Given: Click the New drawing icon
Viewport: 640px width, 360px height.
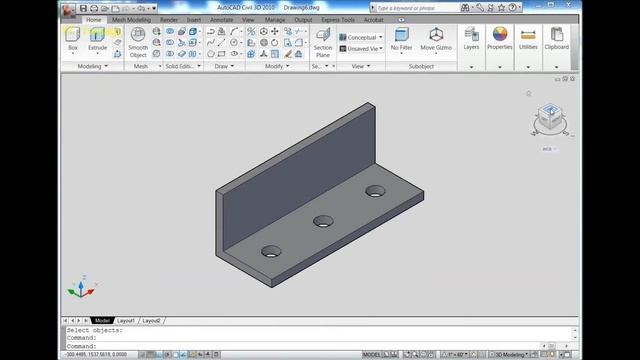Looking at the screenshot, I should point(116,8).
